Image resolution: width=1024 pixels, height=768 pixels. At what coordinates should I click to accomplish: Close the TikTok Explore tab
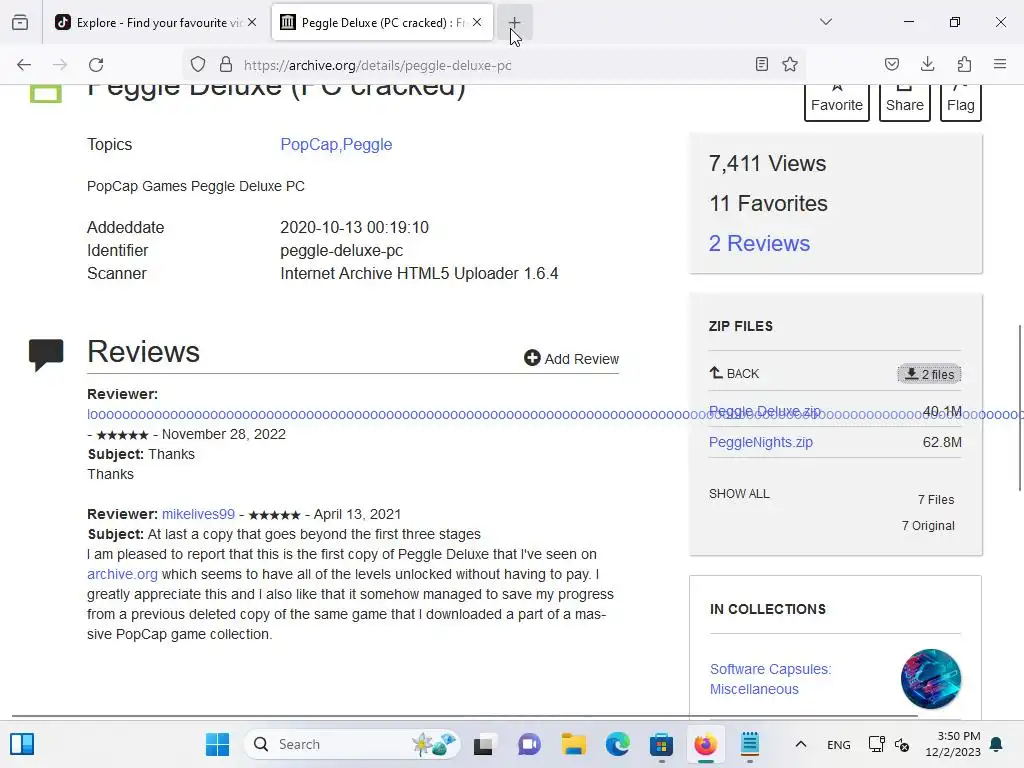click(x=252, y=22)
